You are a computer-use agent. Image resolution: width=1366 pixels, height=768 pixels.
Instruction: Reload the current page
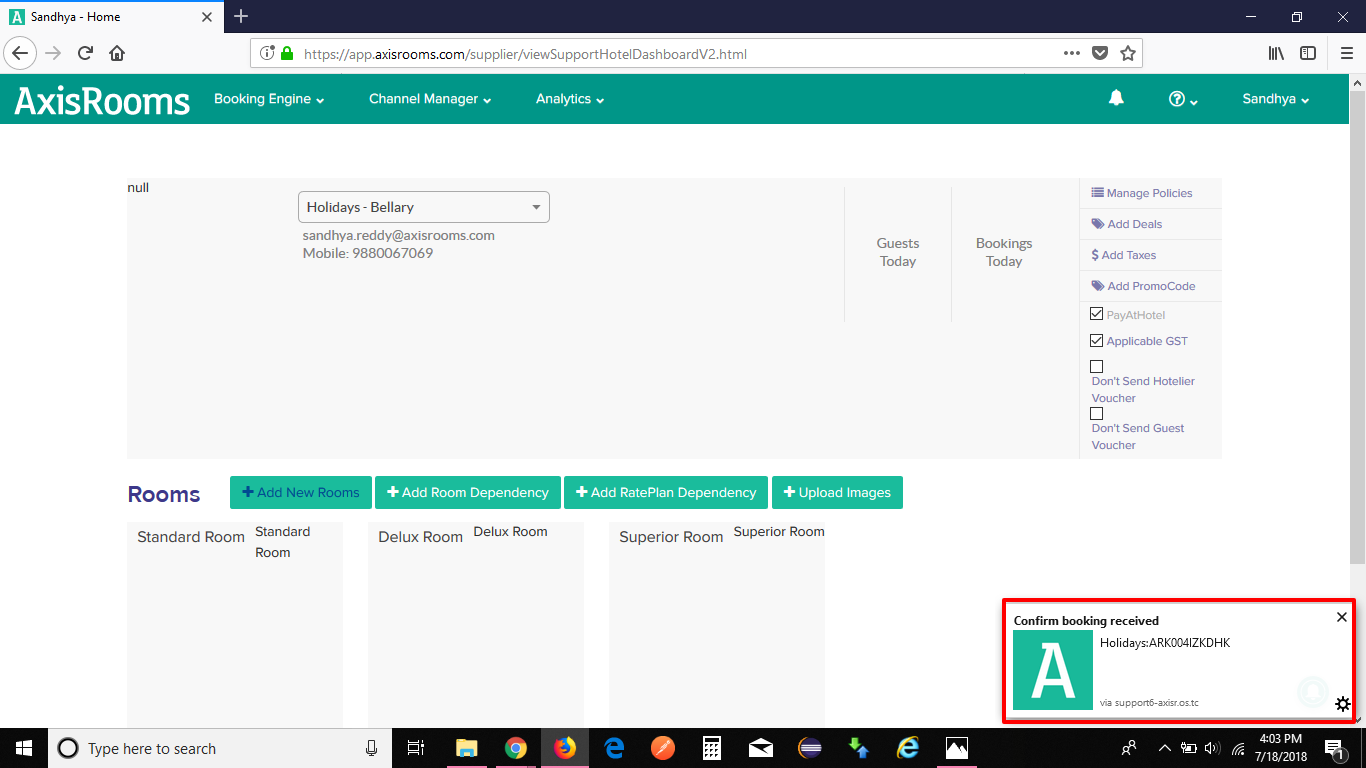[85, 53]
